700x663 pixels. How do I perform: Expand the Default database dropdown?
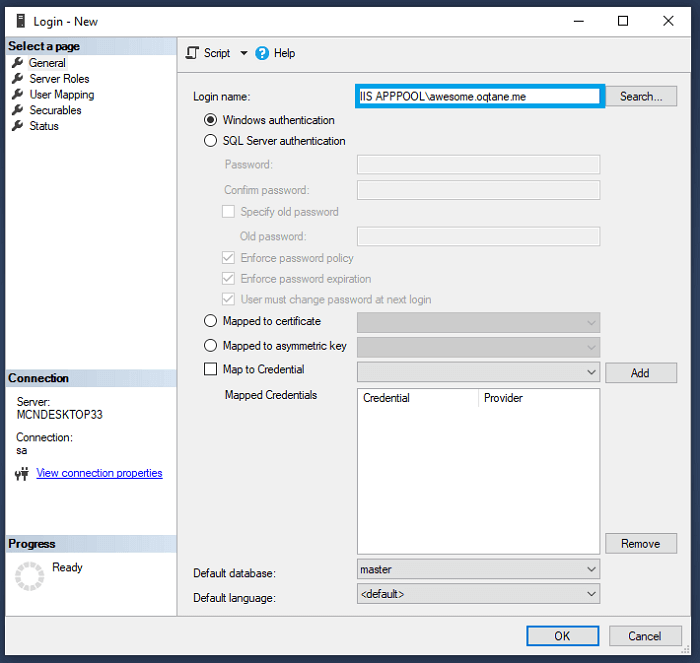pos(478,569)
